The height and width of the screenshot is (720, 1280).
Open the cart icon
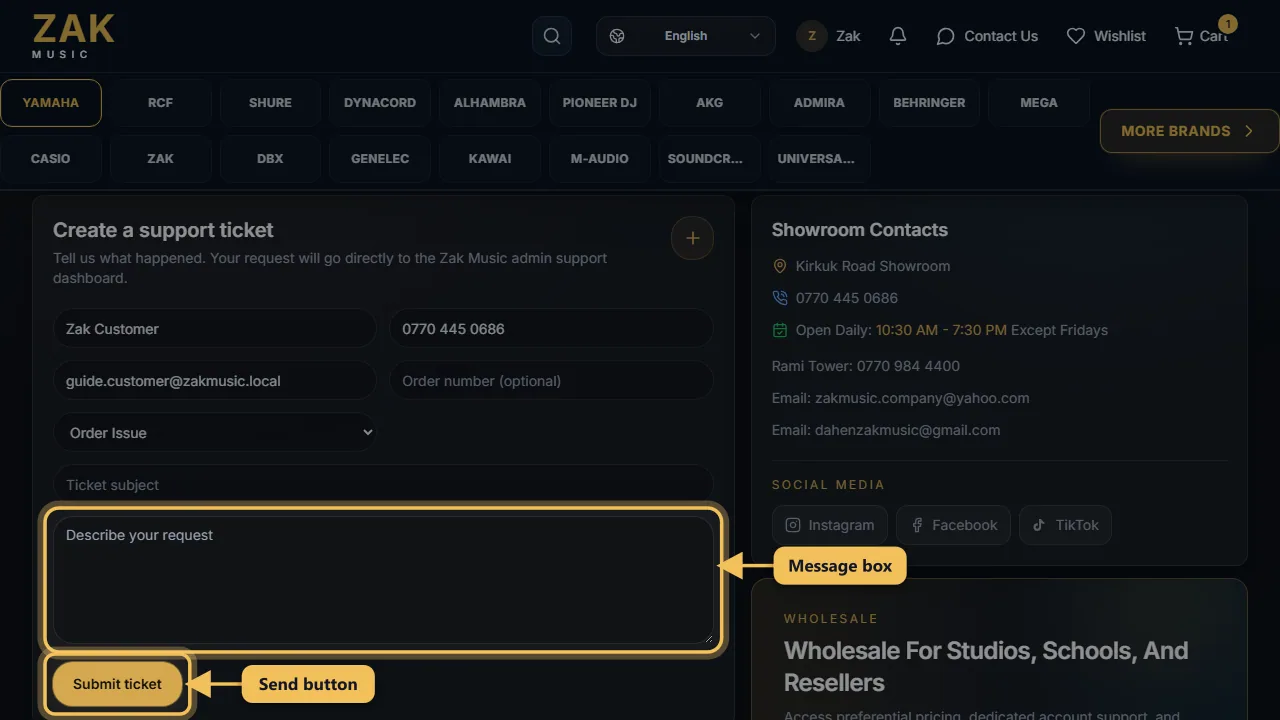[x=1184, y=36]
